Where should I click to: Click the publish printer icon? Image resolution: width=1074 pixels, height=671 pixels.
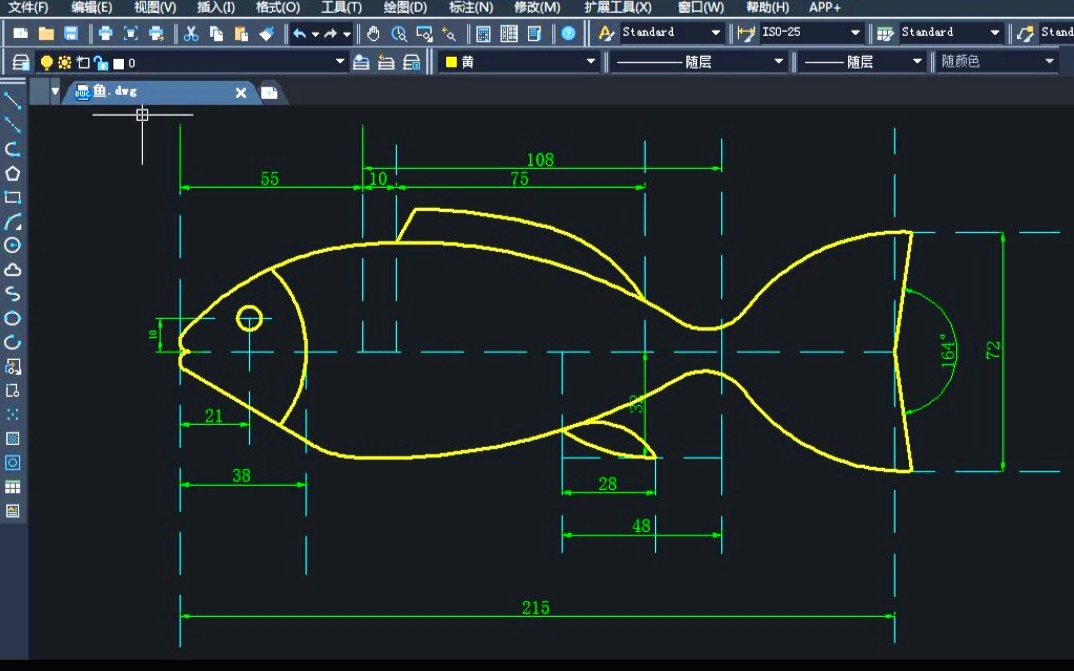(x=156, y=33)
